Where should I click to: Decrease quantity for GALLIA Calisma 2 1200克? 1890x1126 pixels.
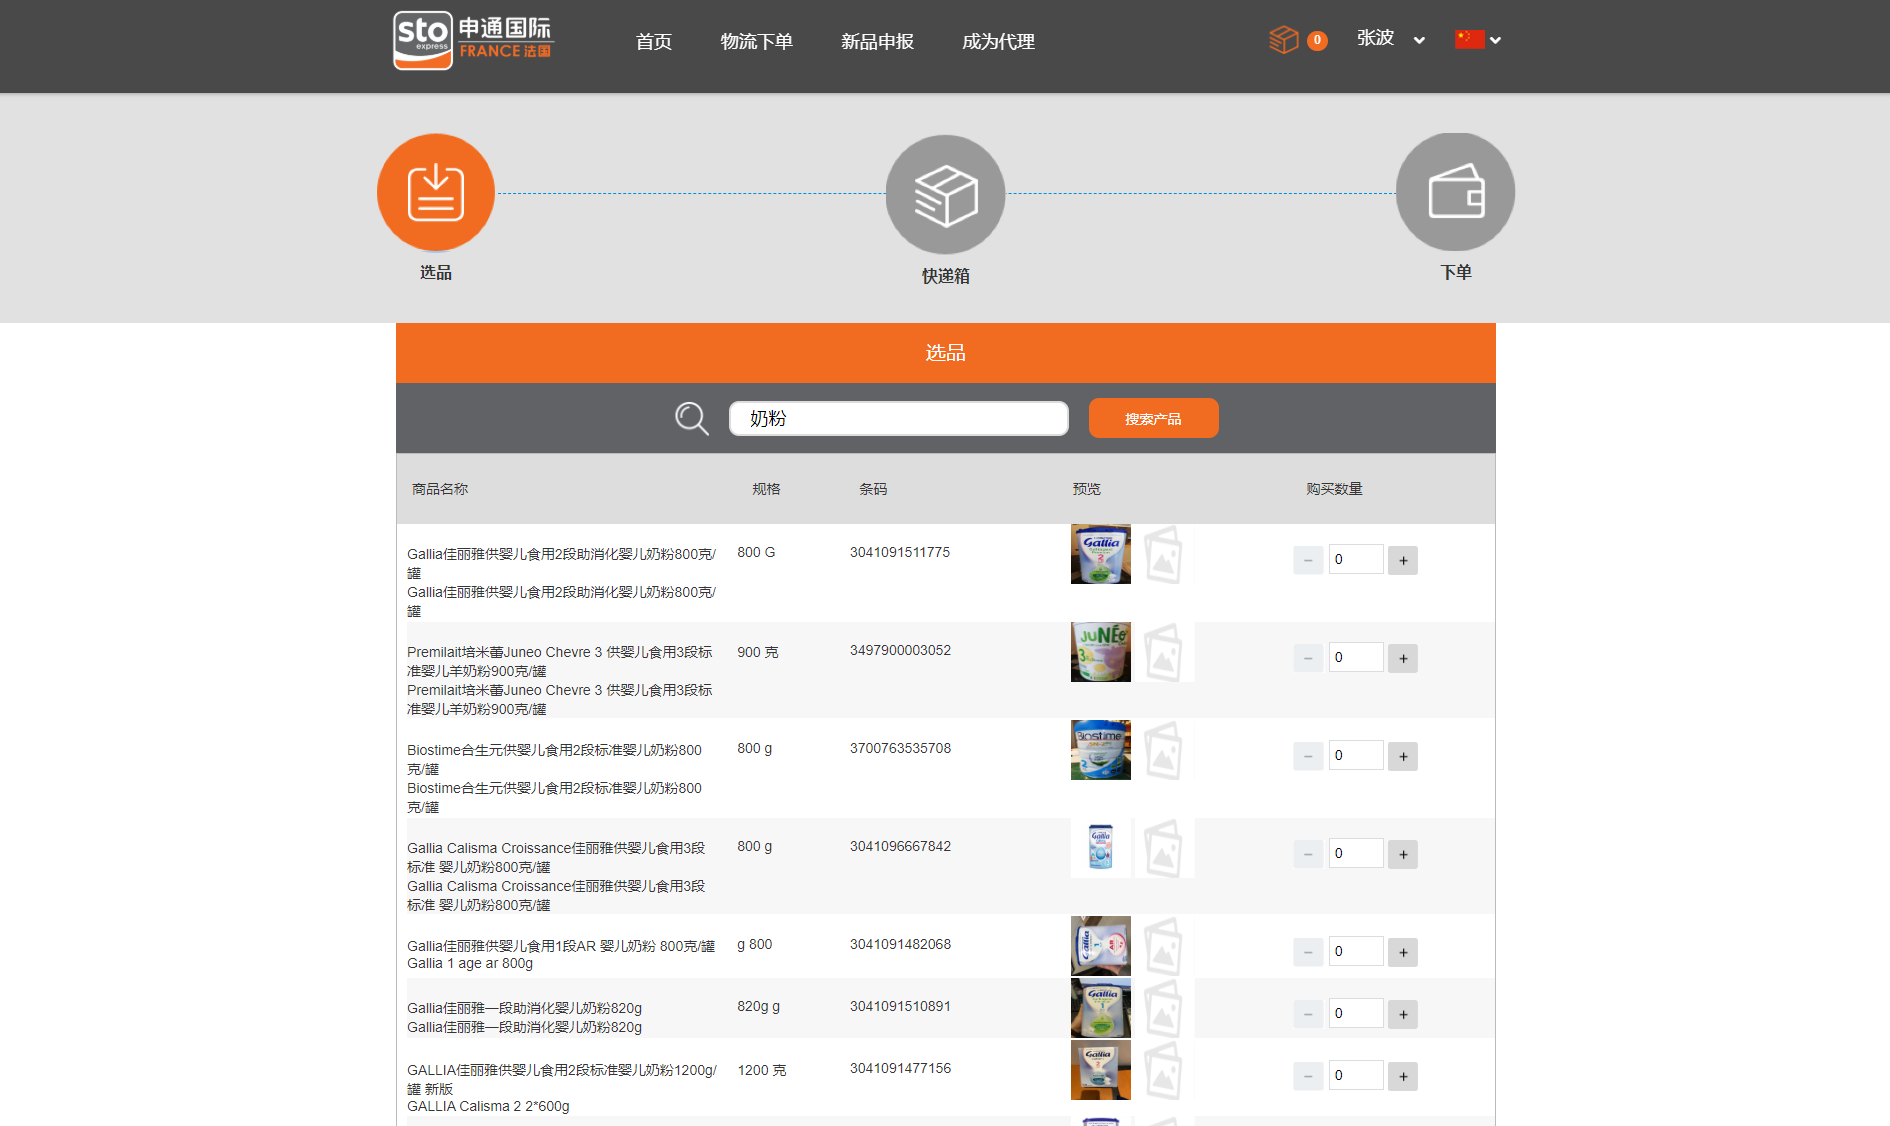point(1308,1076)
